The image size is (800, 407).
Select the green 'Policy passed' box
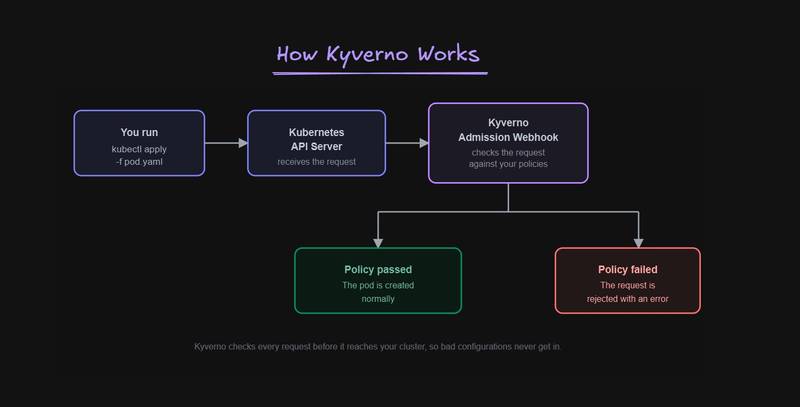(x=378, y=281)
